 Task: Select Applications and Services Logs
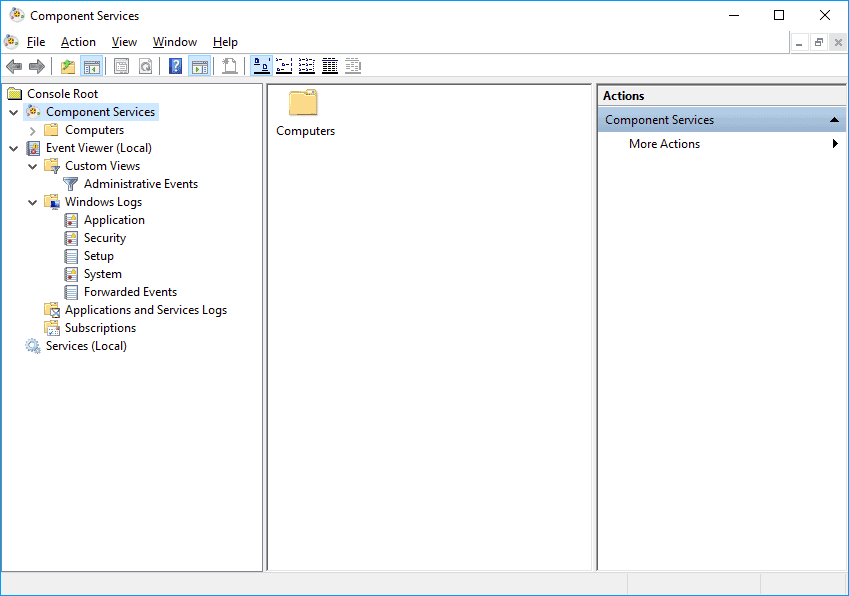pyautogui.click(x=146, y=310)
